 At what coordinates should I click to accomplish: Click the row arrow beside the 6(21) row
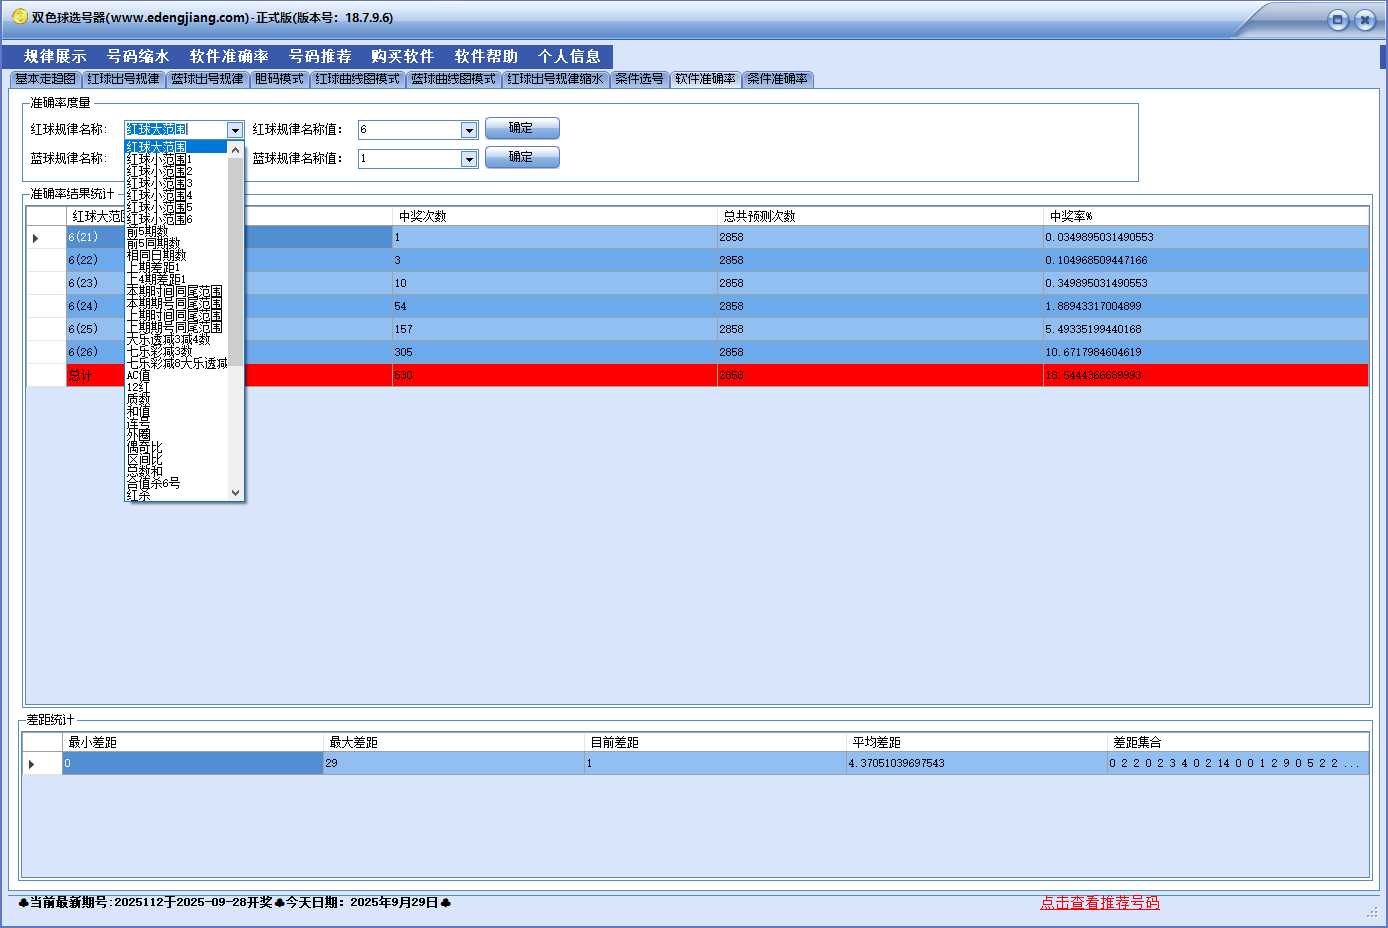pos(36,238)
